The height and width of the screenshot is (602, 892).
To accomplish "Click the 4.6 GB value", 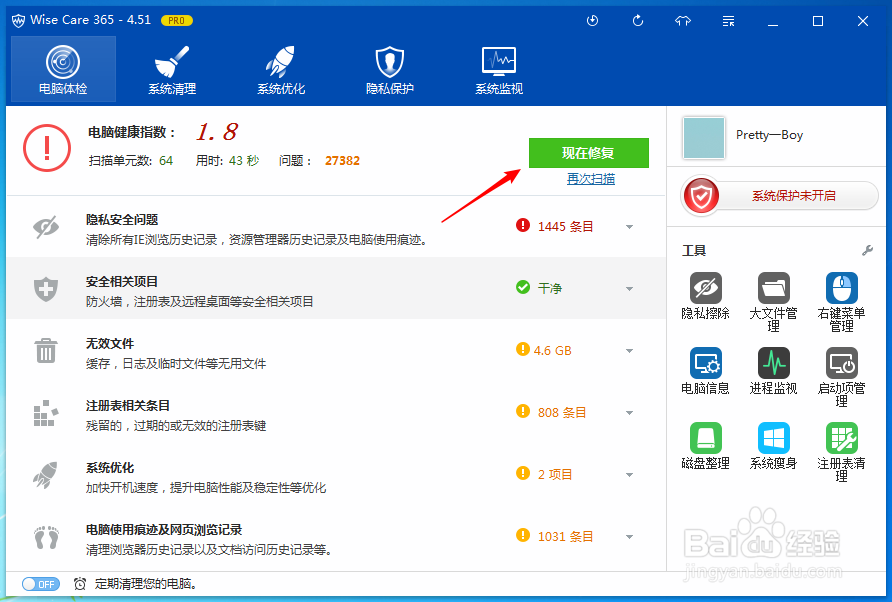I will [552, 351].
